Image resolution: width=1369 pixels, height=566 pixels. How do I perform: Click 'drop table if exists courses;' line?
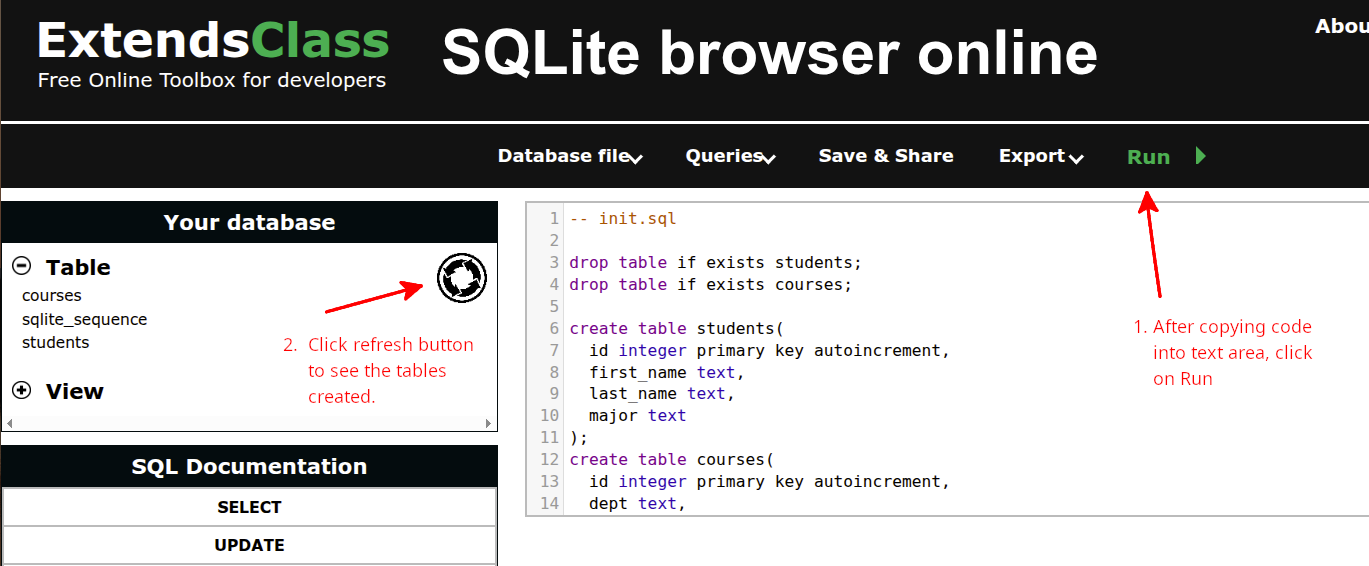click(x=710, y=284)
